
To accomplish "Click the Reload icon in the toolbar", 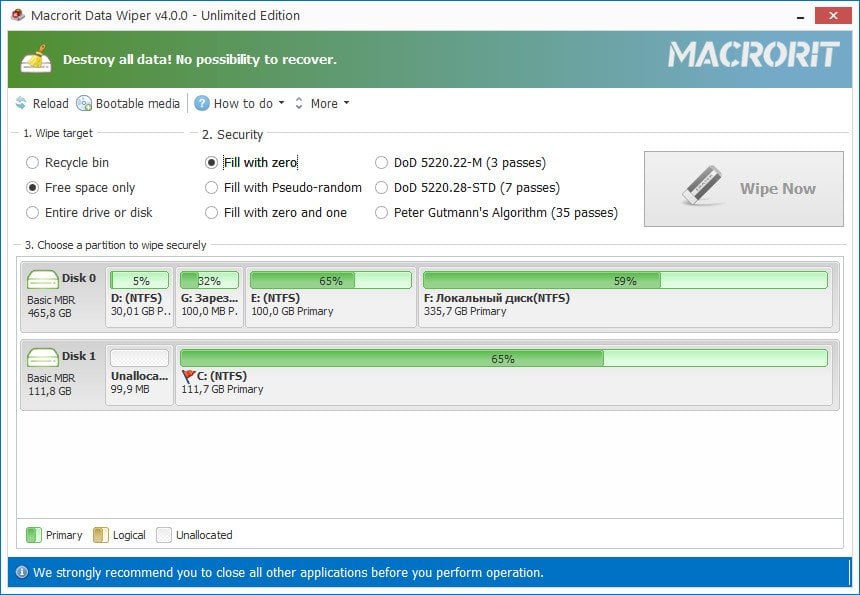I will 20,103.
